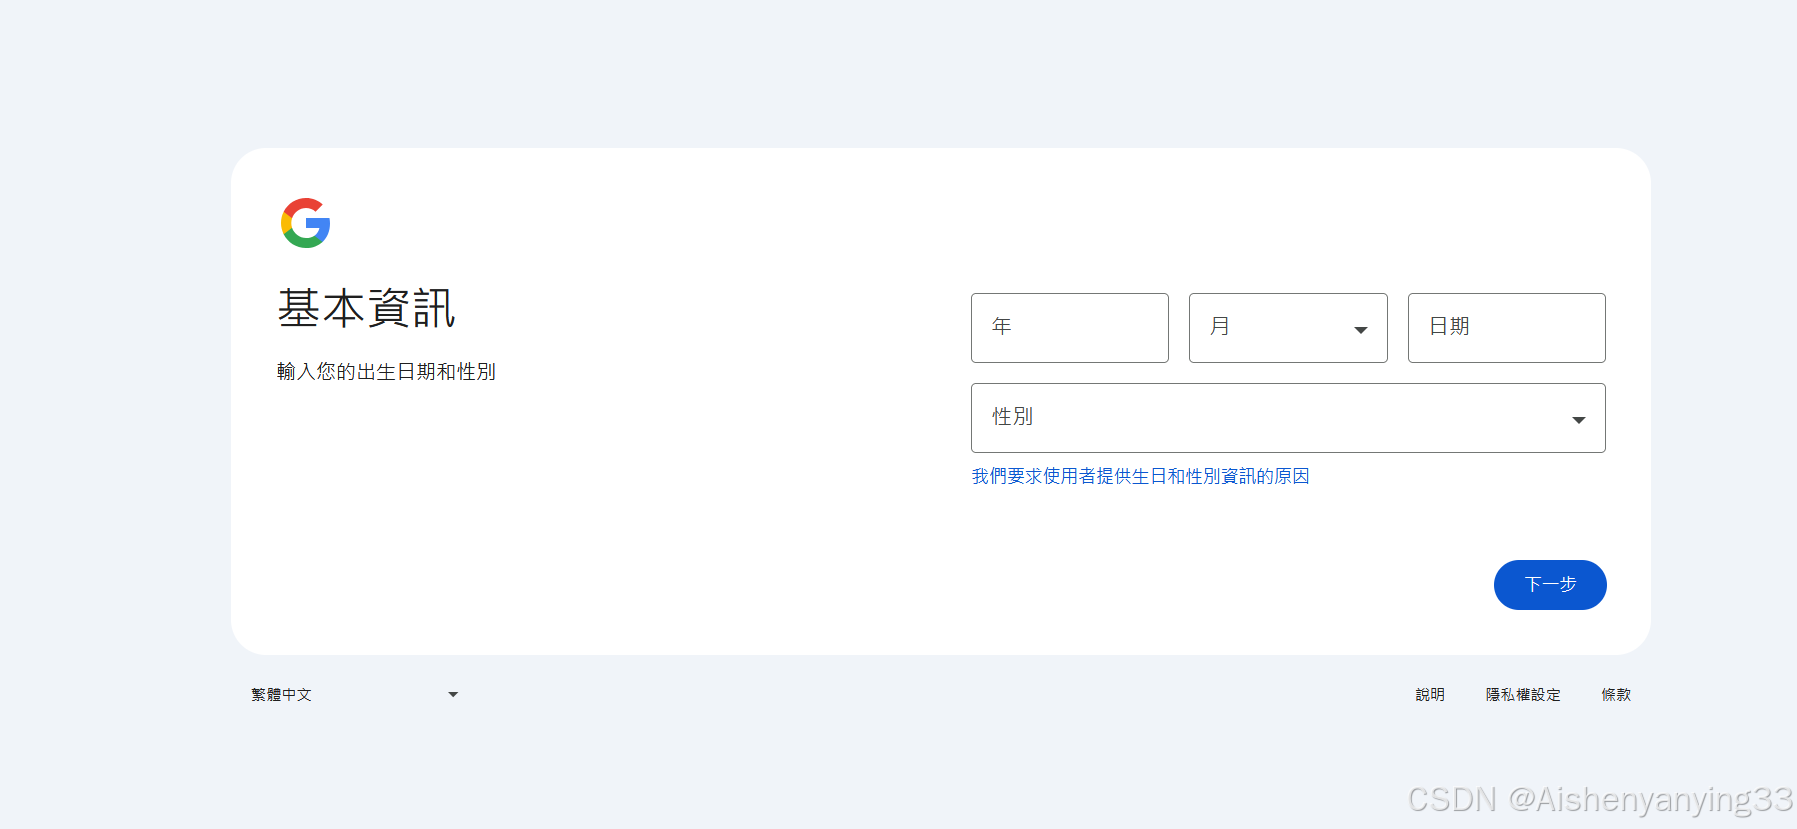Screen dimensions: 1797x829
Task: Click the 年 year input field
Action: click(x=1070, y=328)
